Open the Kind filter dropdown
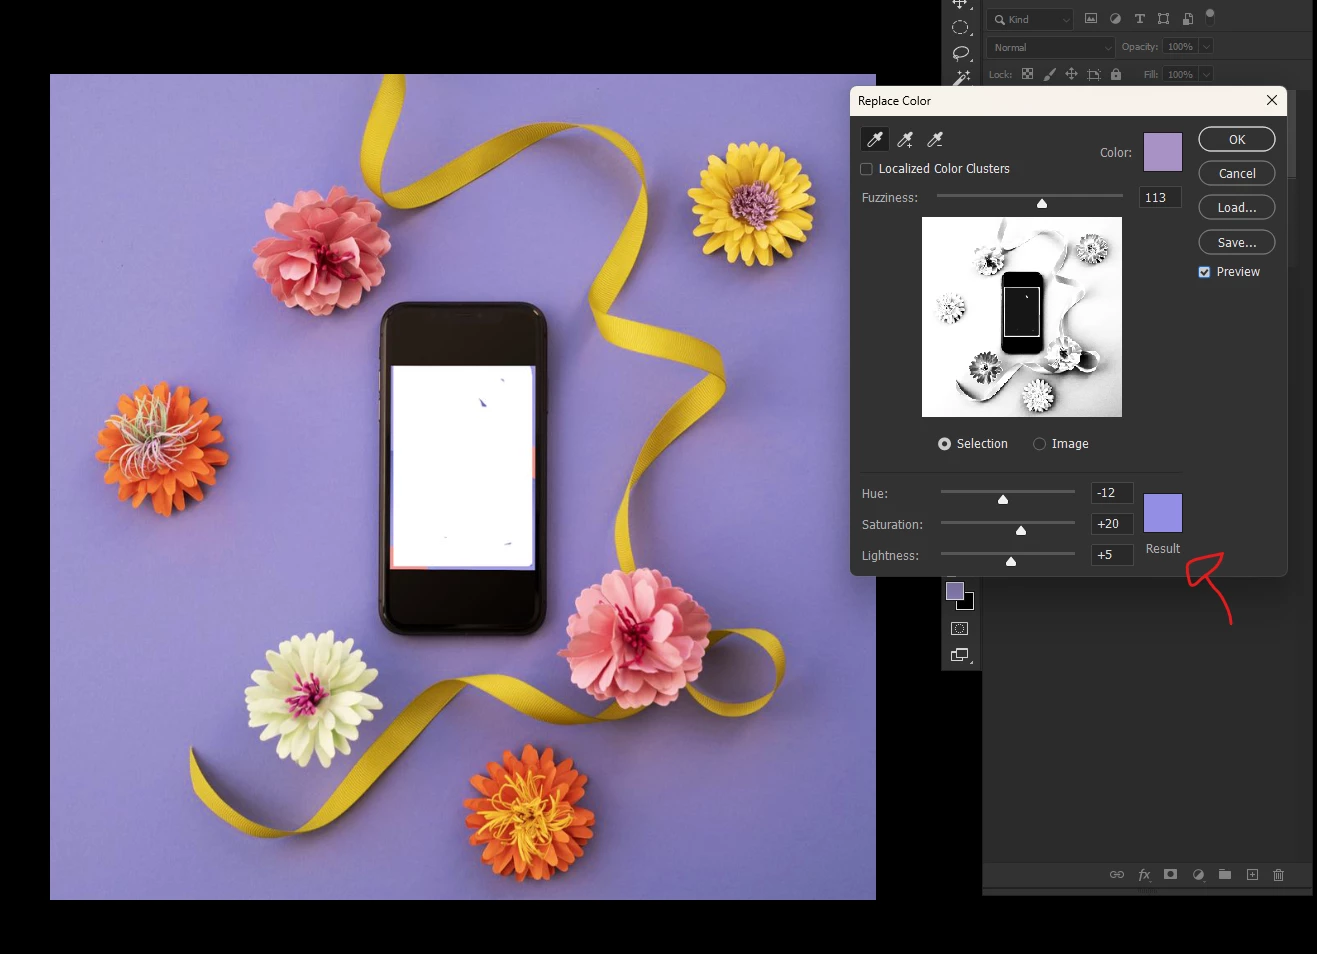 tap(1030, 19)
